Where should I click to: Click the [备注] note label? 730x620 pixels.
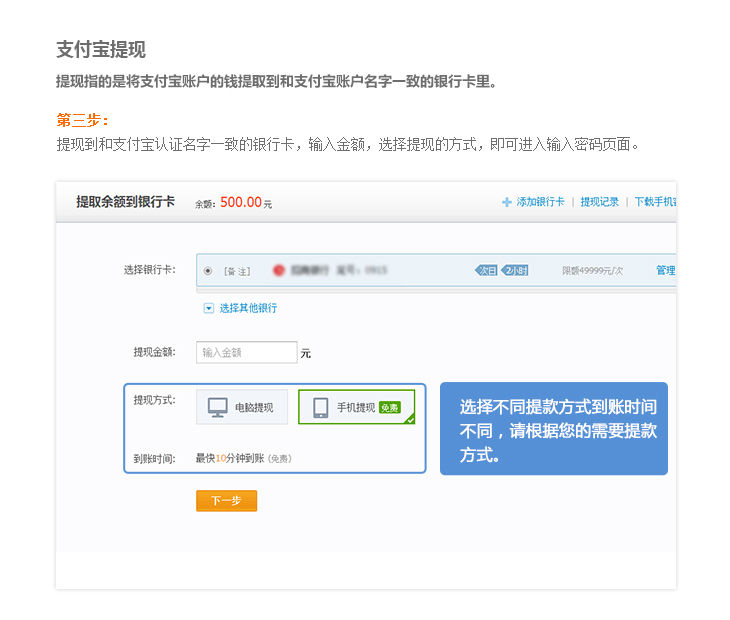click(x=237, y=271)
